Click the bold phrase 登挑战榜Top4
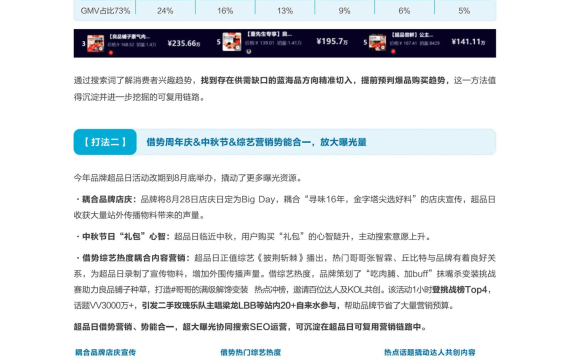This screenshot has width=570, height=360. click(459, 290)
